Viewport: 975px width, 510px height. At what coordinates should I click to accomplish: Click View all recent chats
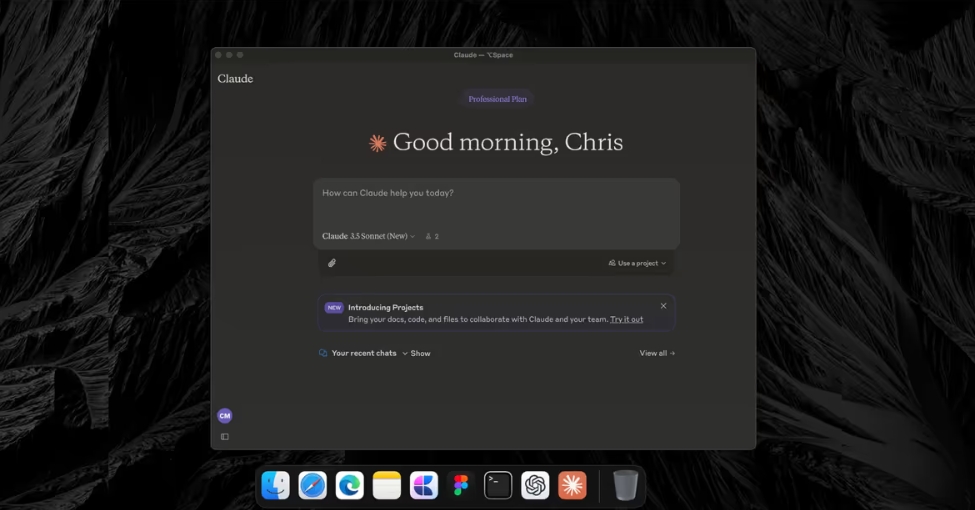pyautogui.click(x=657, y=353)
